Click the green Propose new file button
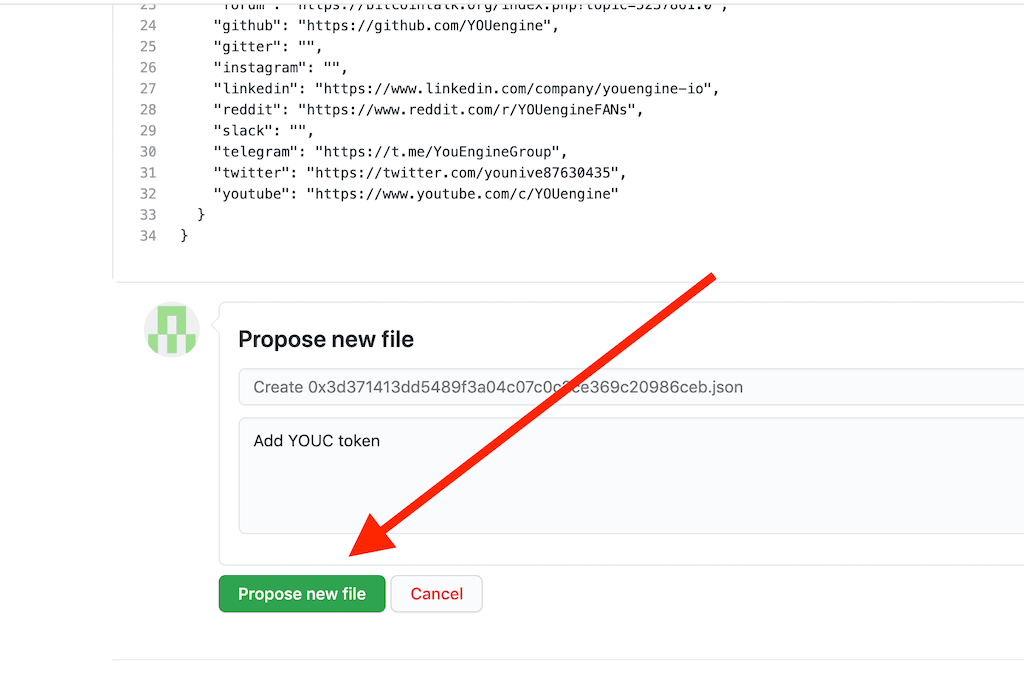1024x679 pixels. tap(302, 593)
